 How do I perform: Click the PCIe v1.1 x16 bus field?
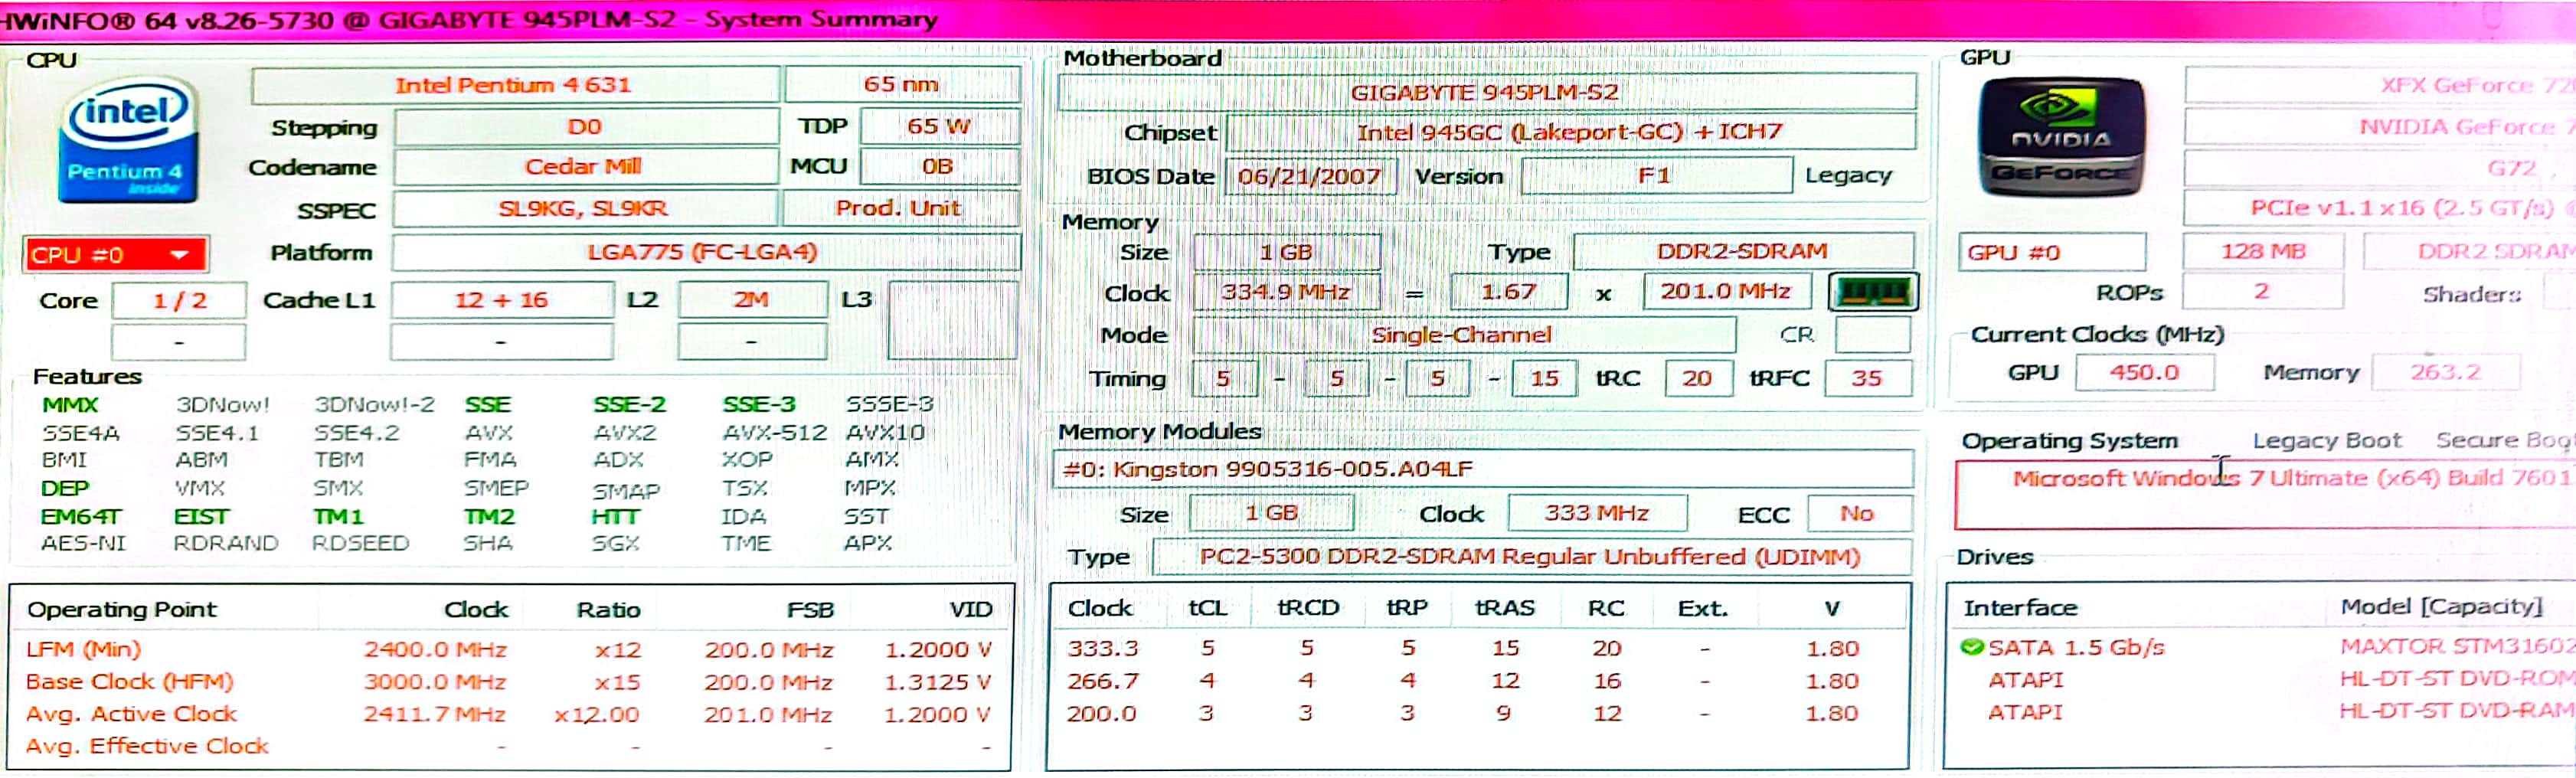point(2380,209)
